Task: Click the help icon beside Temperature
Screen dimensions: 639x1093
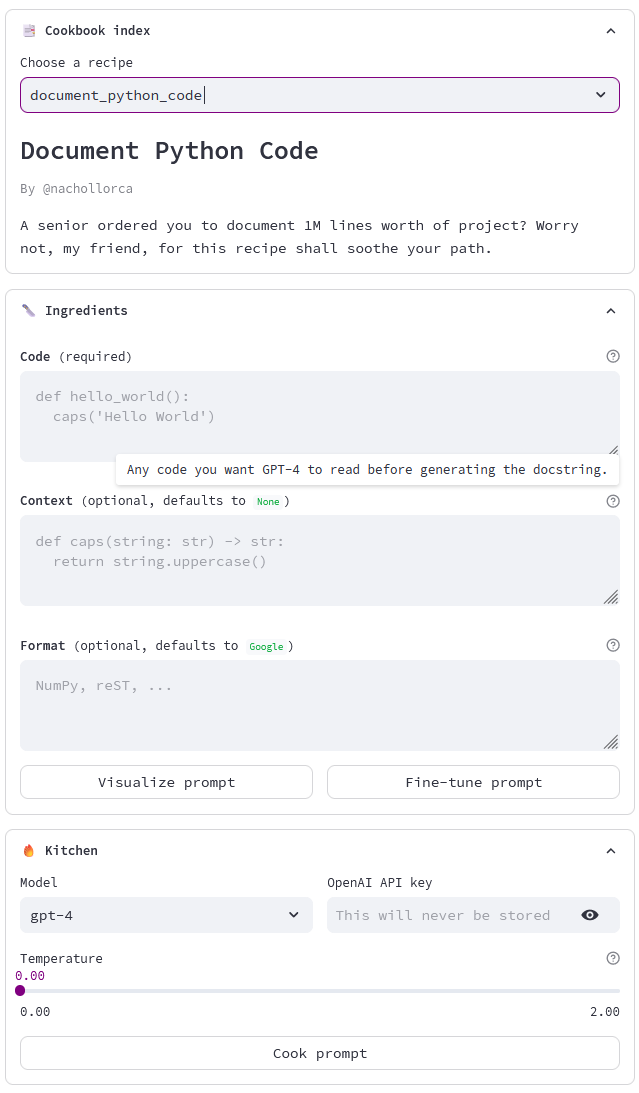Action: click(x=613, y=958)
